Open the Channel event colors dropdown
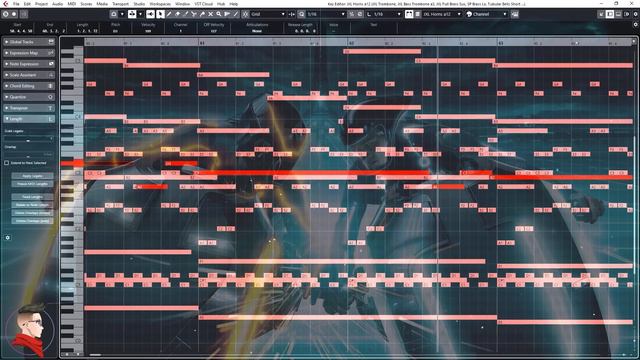Screen dimensions: 640x360 pos(490,14)
